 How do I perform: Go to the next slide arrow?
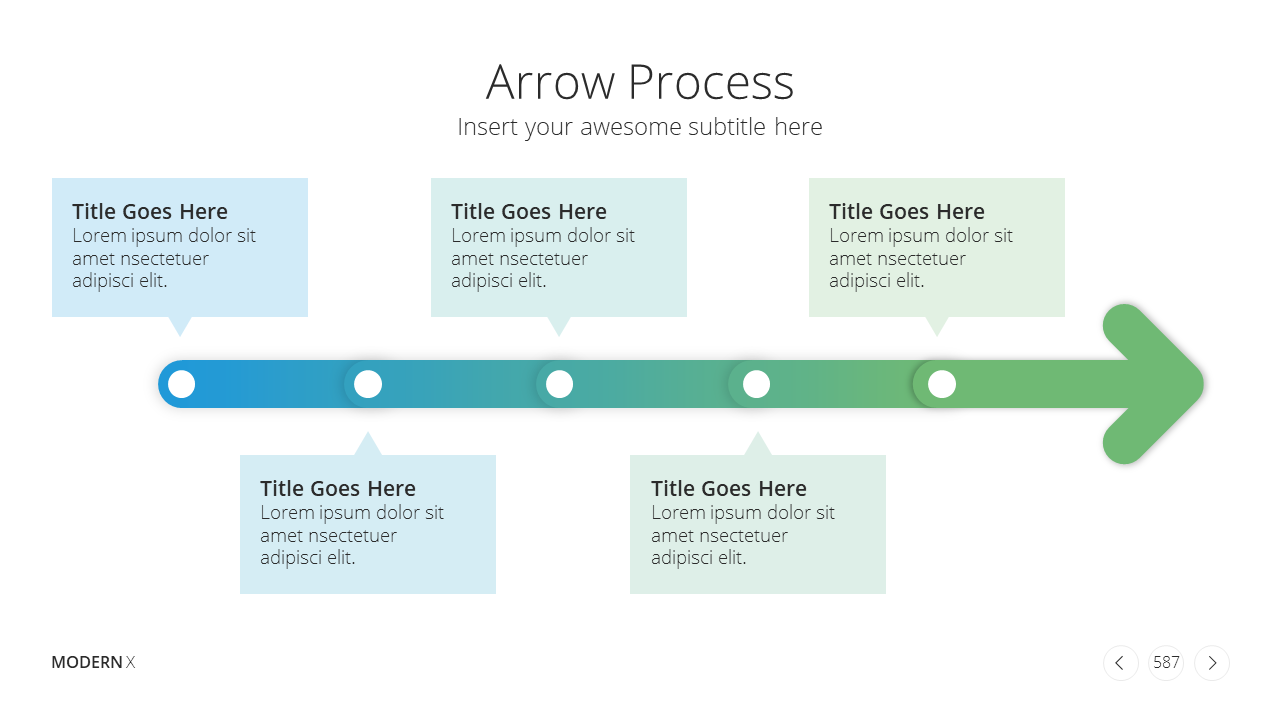[1212, 663]
